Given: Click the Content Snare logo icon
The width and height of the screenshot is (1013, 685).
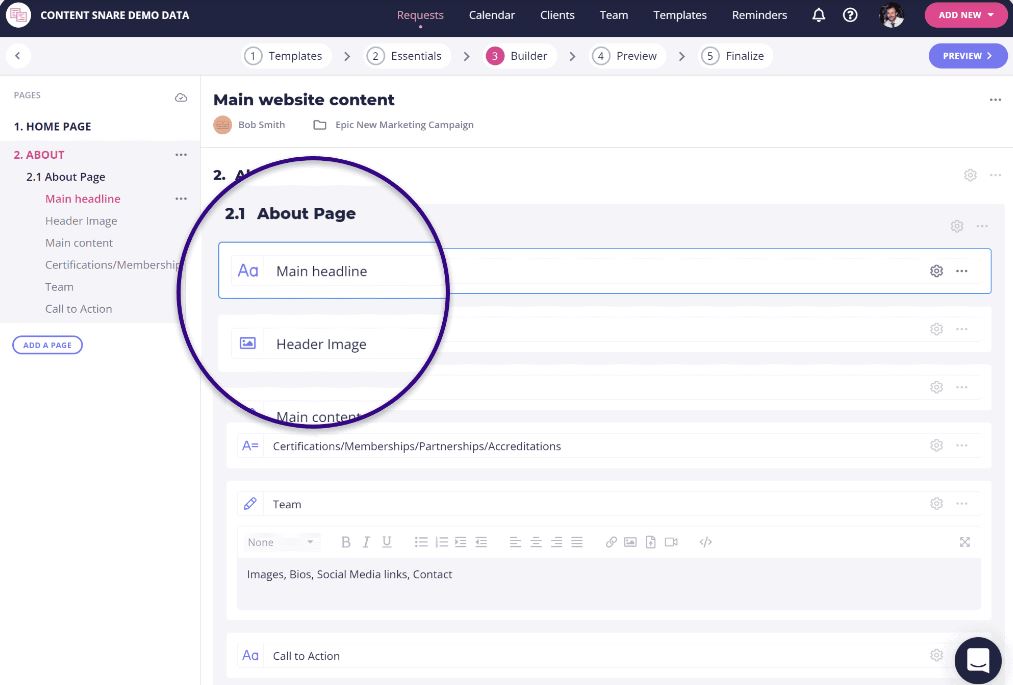Looking at the screenshot, I should [18, 15].
